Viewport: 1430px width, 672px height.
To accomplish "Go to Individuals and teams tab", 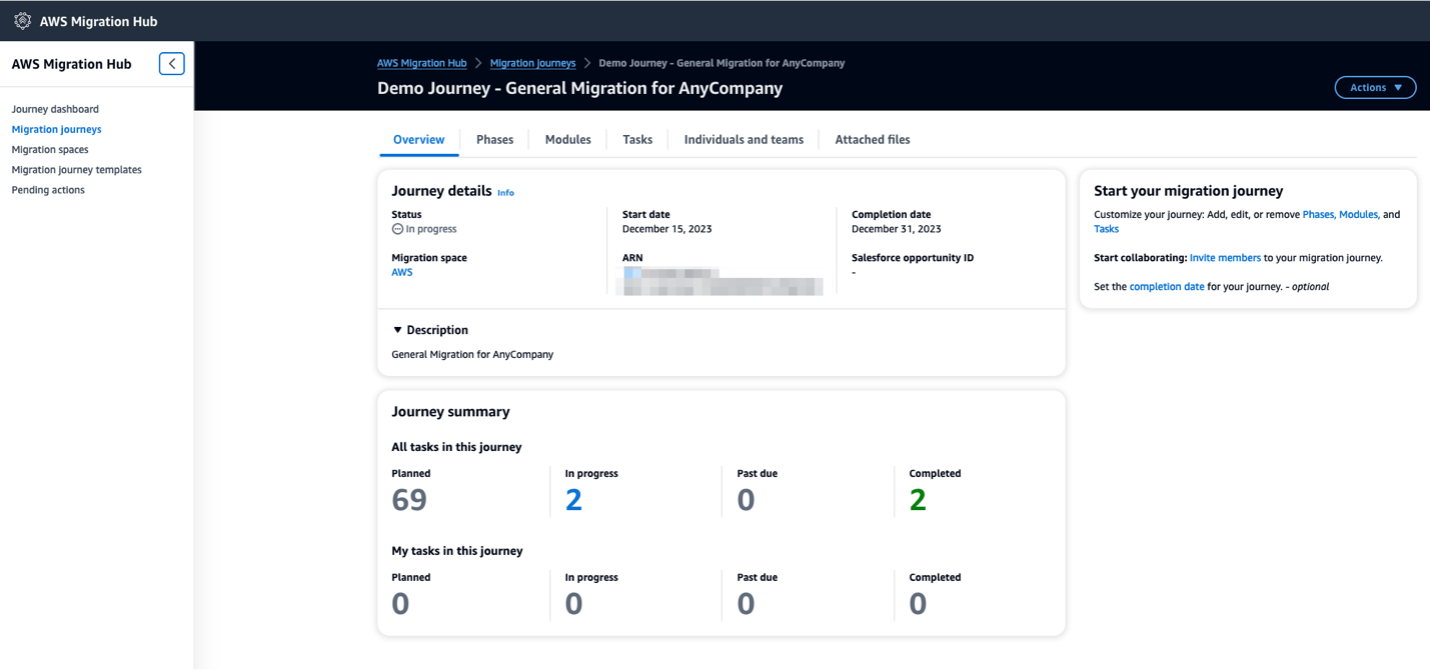I will pyautogui.click(x=743, y=140).
